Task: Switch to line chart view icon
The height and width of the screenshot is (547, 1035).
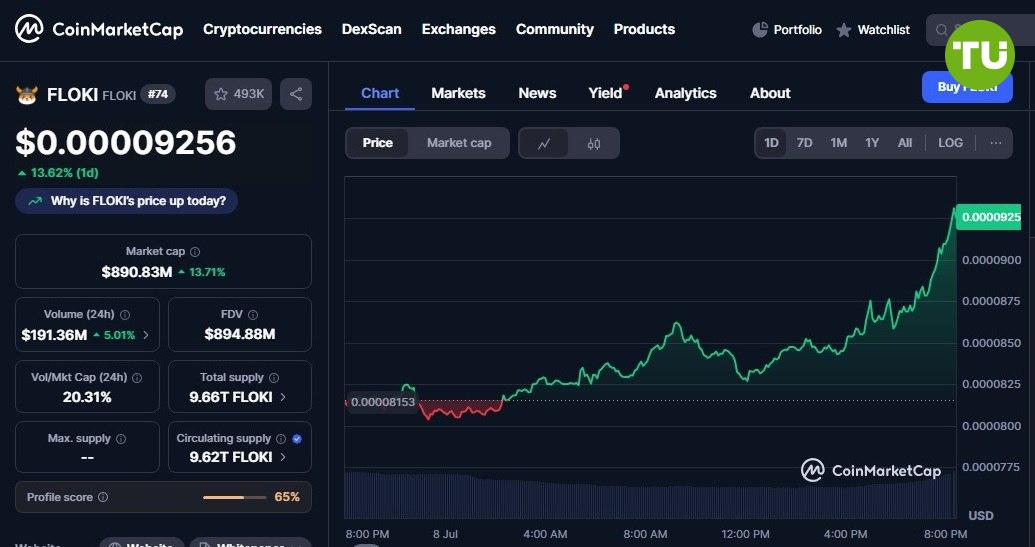Action: point(544,143)
